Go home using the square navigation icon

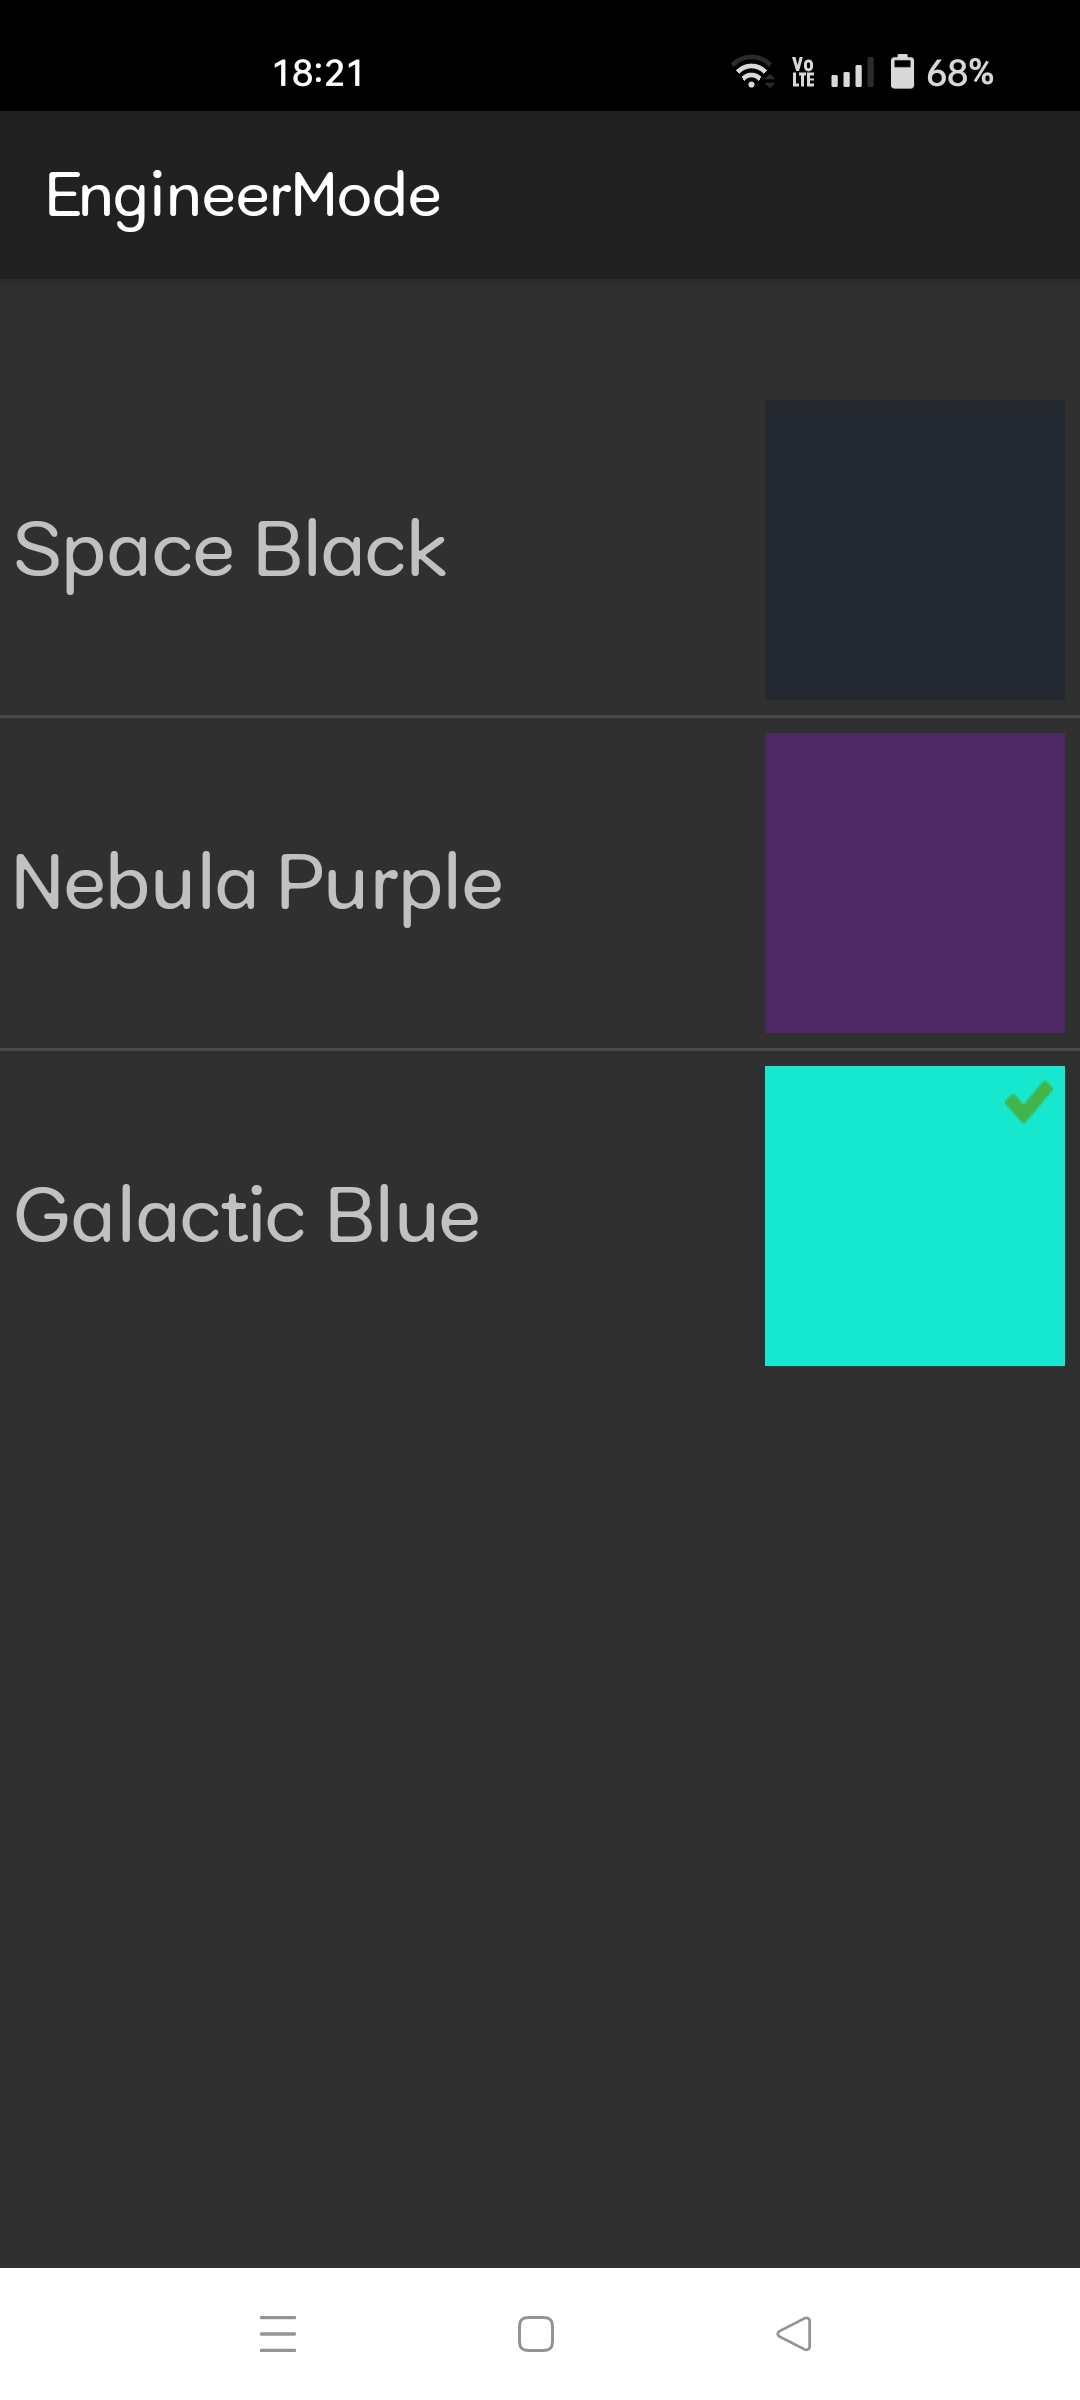[536, 2333]
